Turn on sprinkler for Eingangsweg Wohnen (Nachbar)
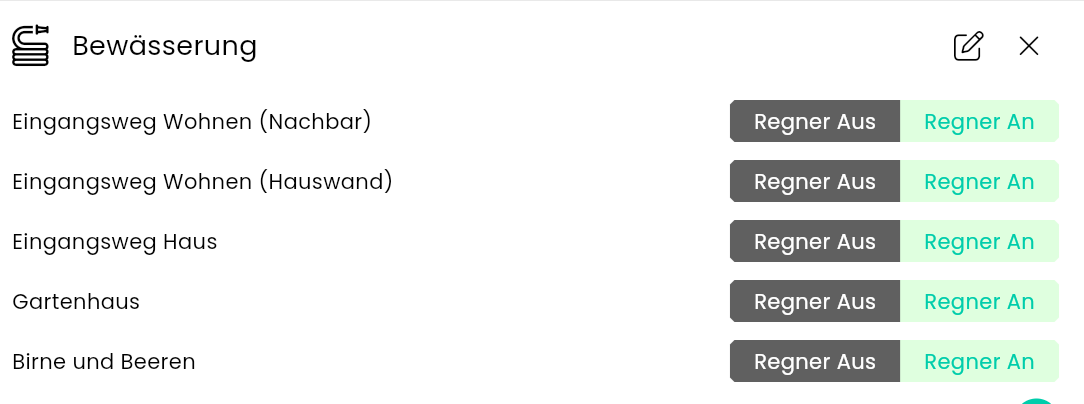 [979, 122]
